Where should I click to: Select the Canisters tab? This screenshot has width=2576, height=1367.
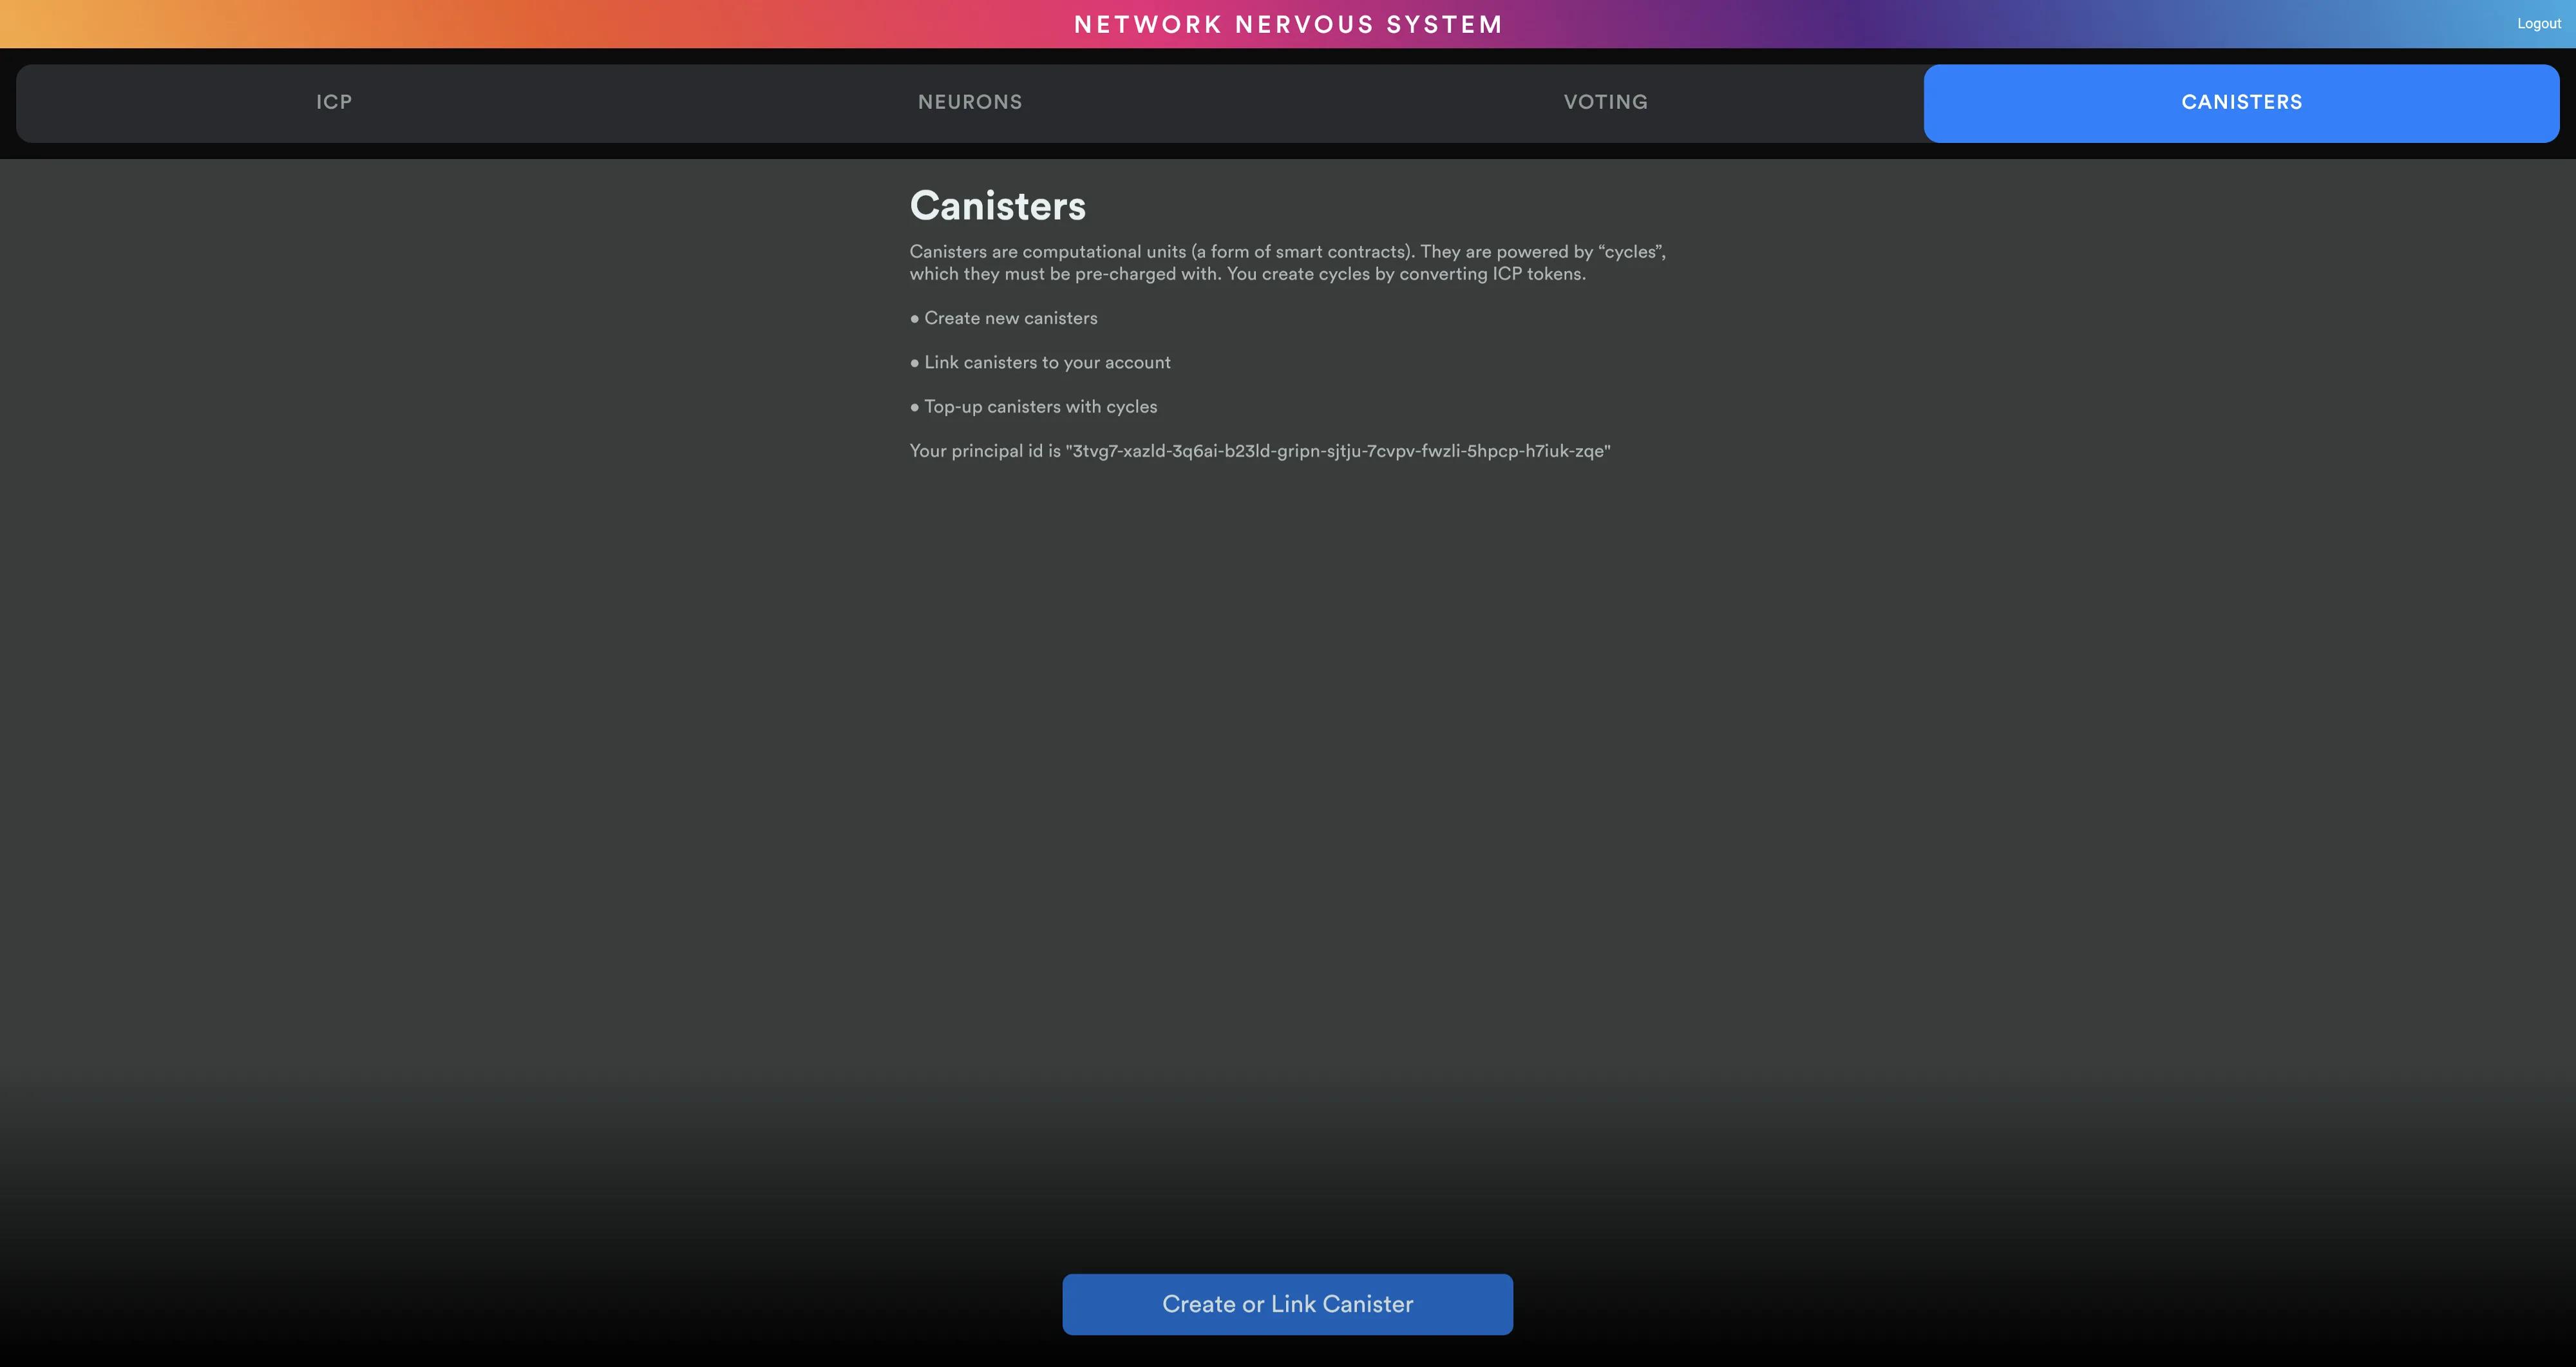(2241, 103)
